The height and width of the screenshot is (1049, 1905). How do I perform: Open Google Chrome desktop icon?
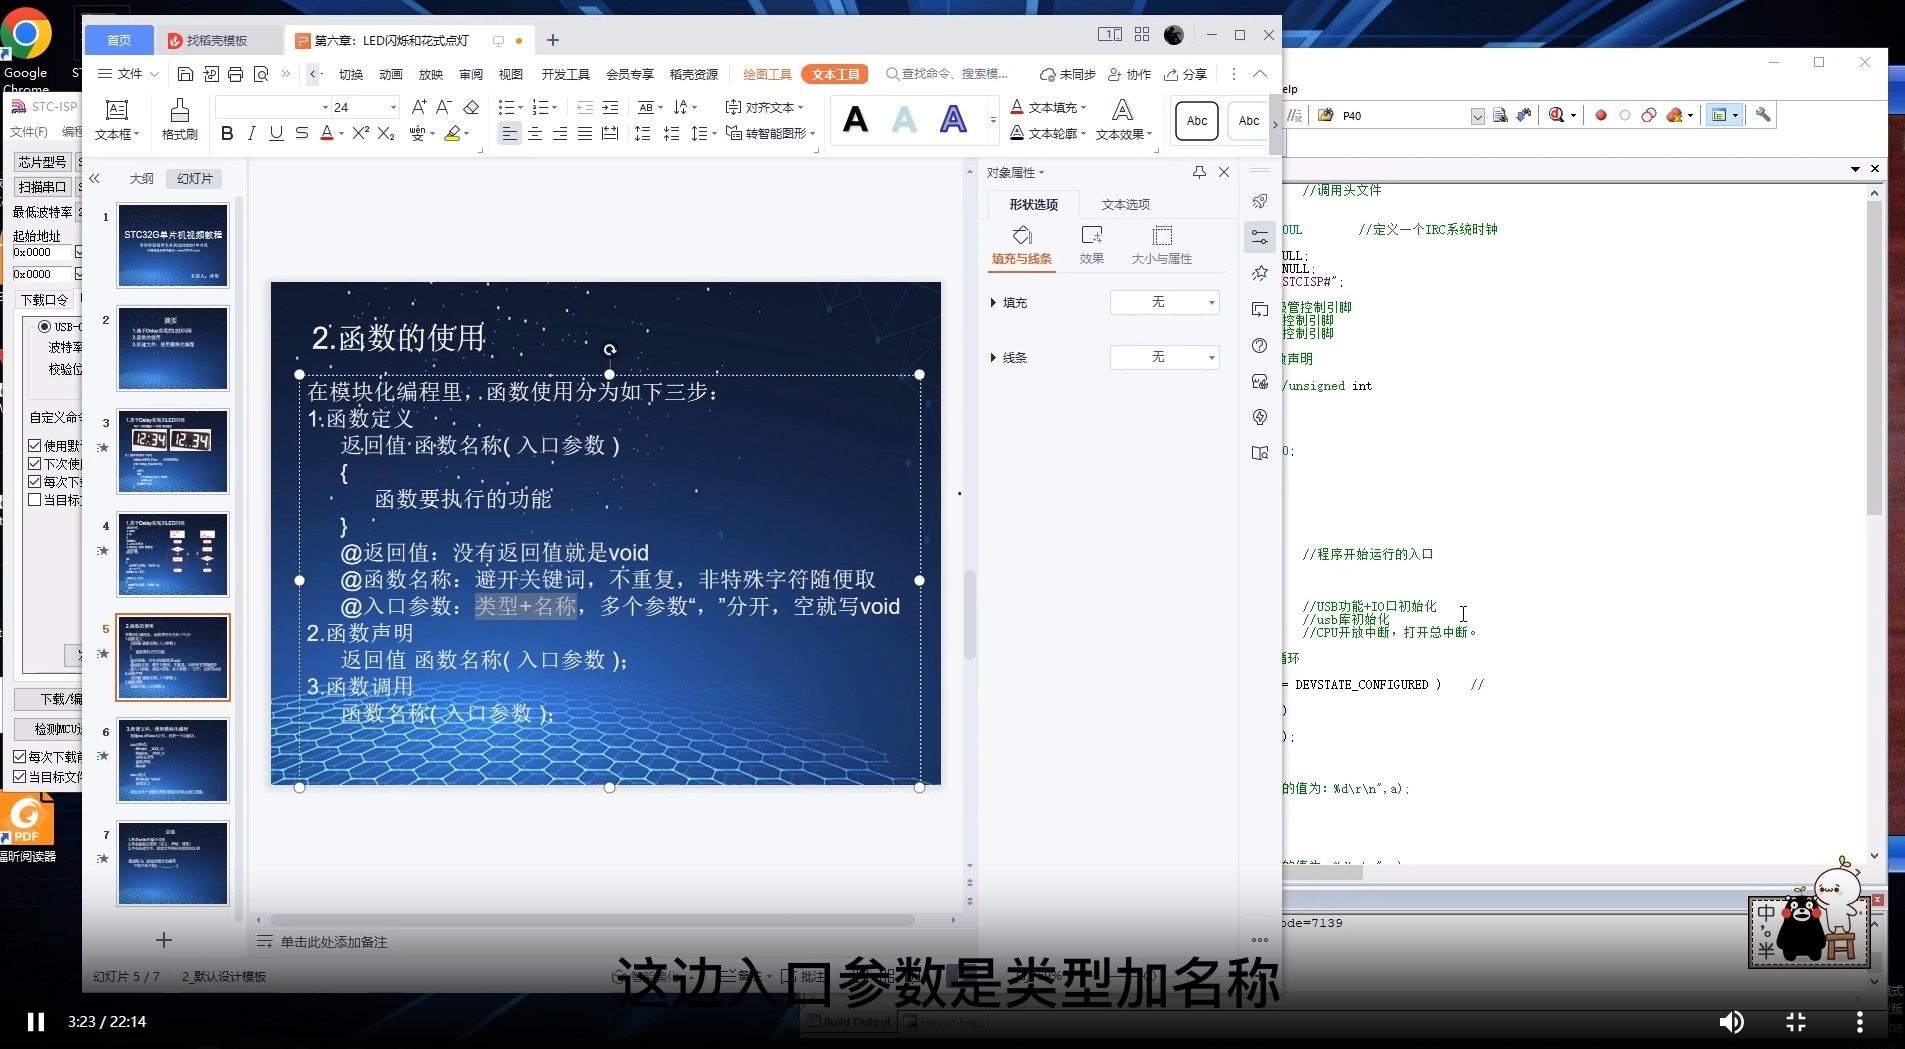pyautogui.click(x=26, y=45)
